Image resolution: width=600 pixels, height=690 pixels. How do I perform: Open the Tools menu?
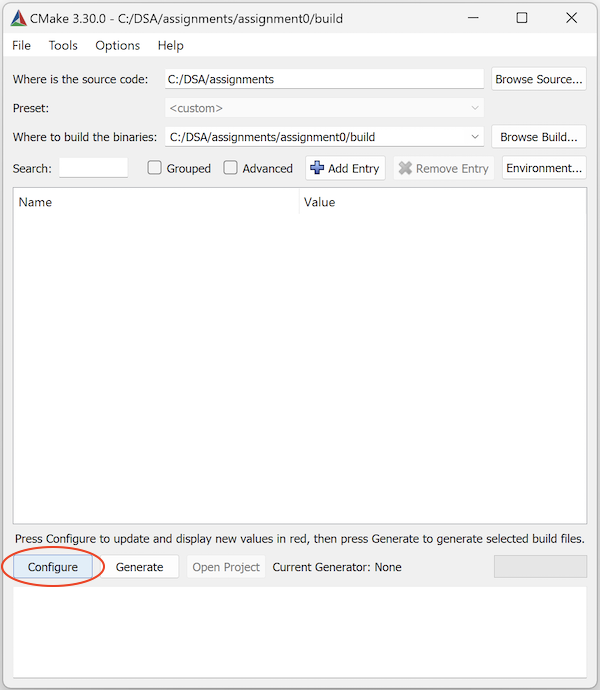(63, 45)
